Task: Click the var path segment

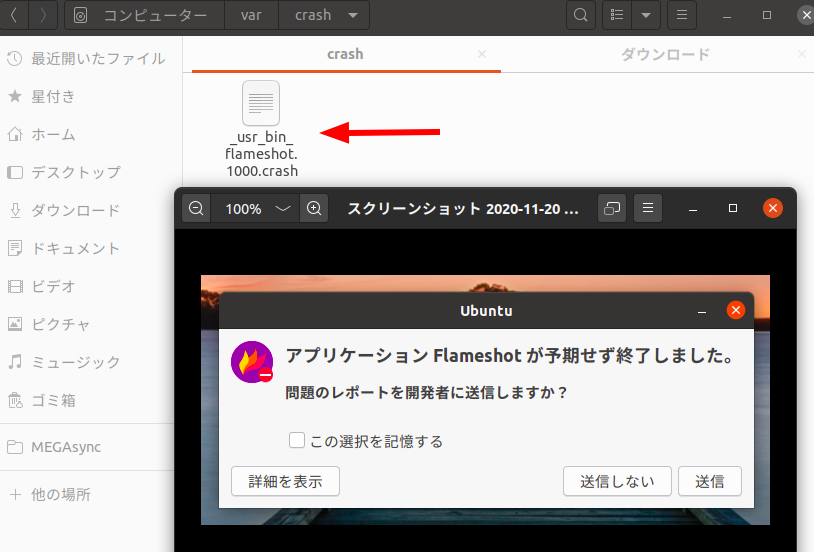Action: (251, 16)
